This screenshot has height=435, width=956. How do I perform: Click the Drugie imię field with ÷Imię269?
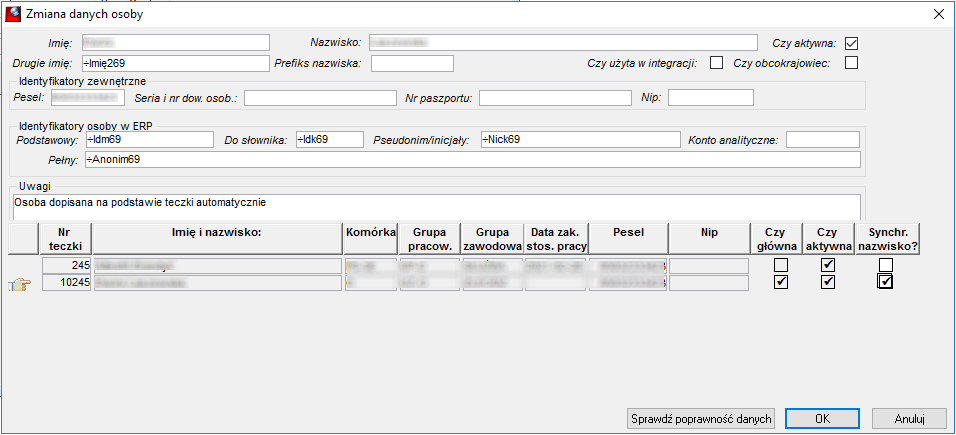tap(176, 63)
